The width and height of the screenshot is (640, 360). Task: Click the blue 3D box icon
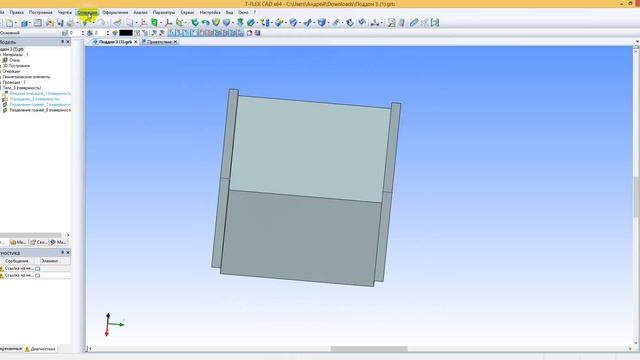322,23
